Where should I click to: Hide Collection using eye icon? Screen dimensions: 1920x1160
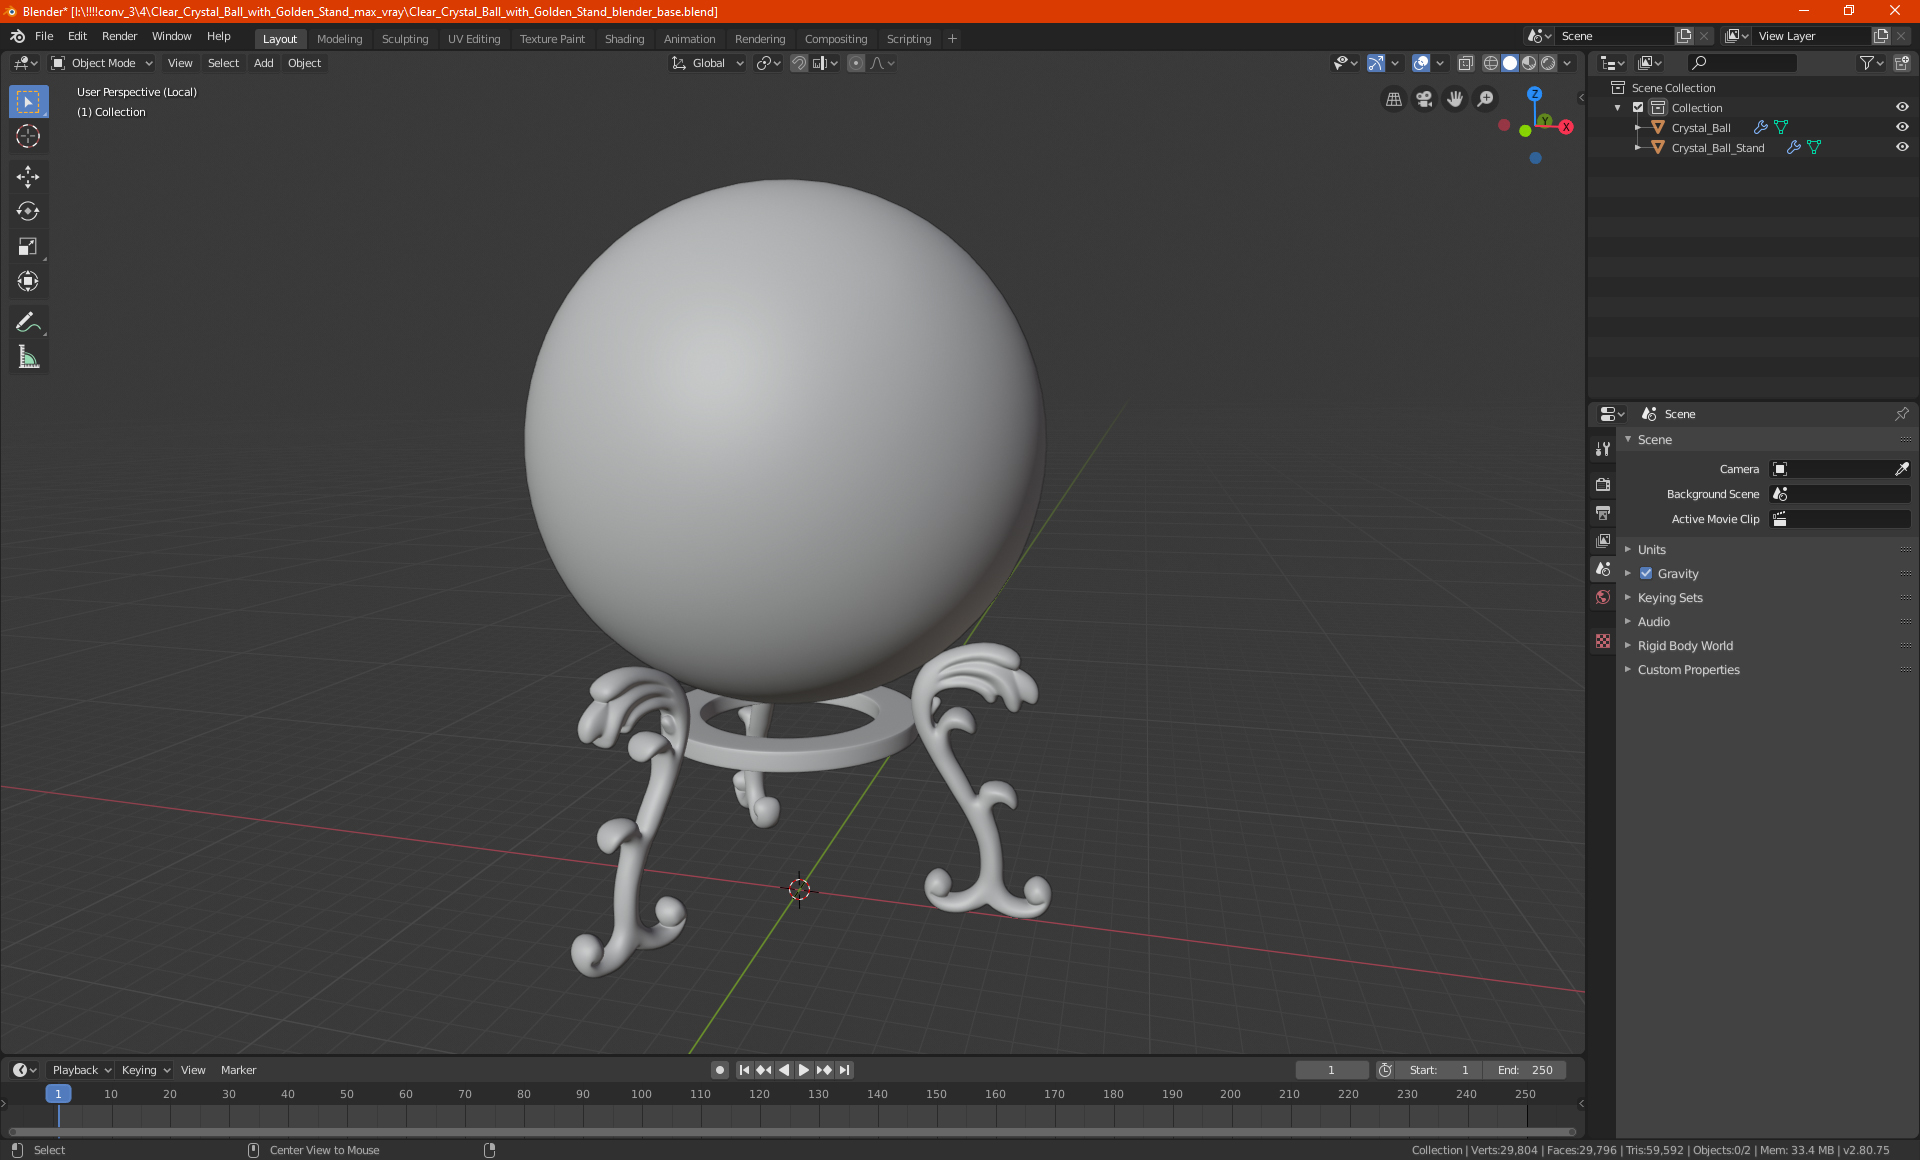click(1902, 108)
